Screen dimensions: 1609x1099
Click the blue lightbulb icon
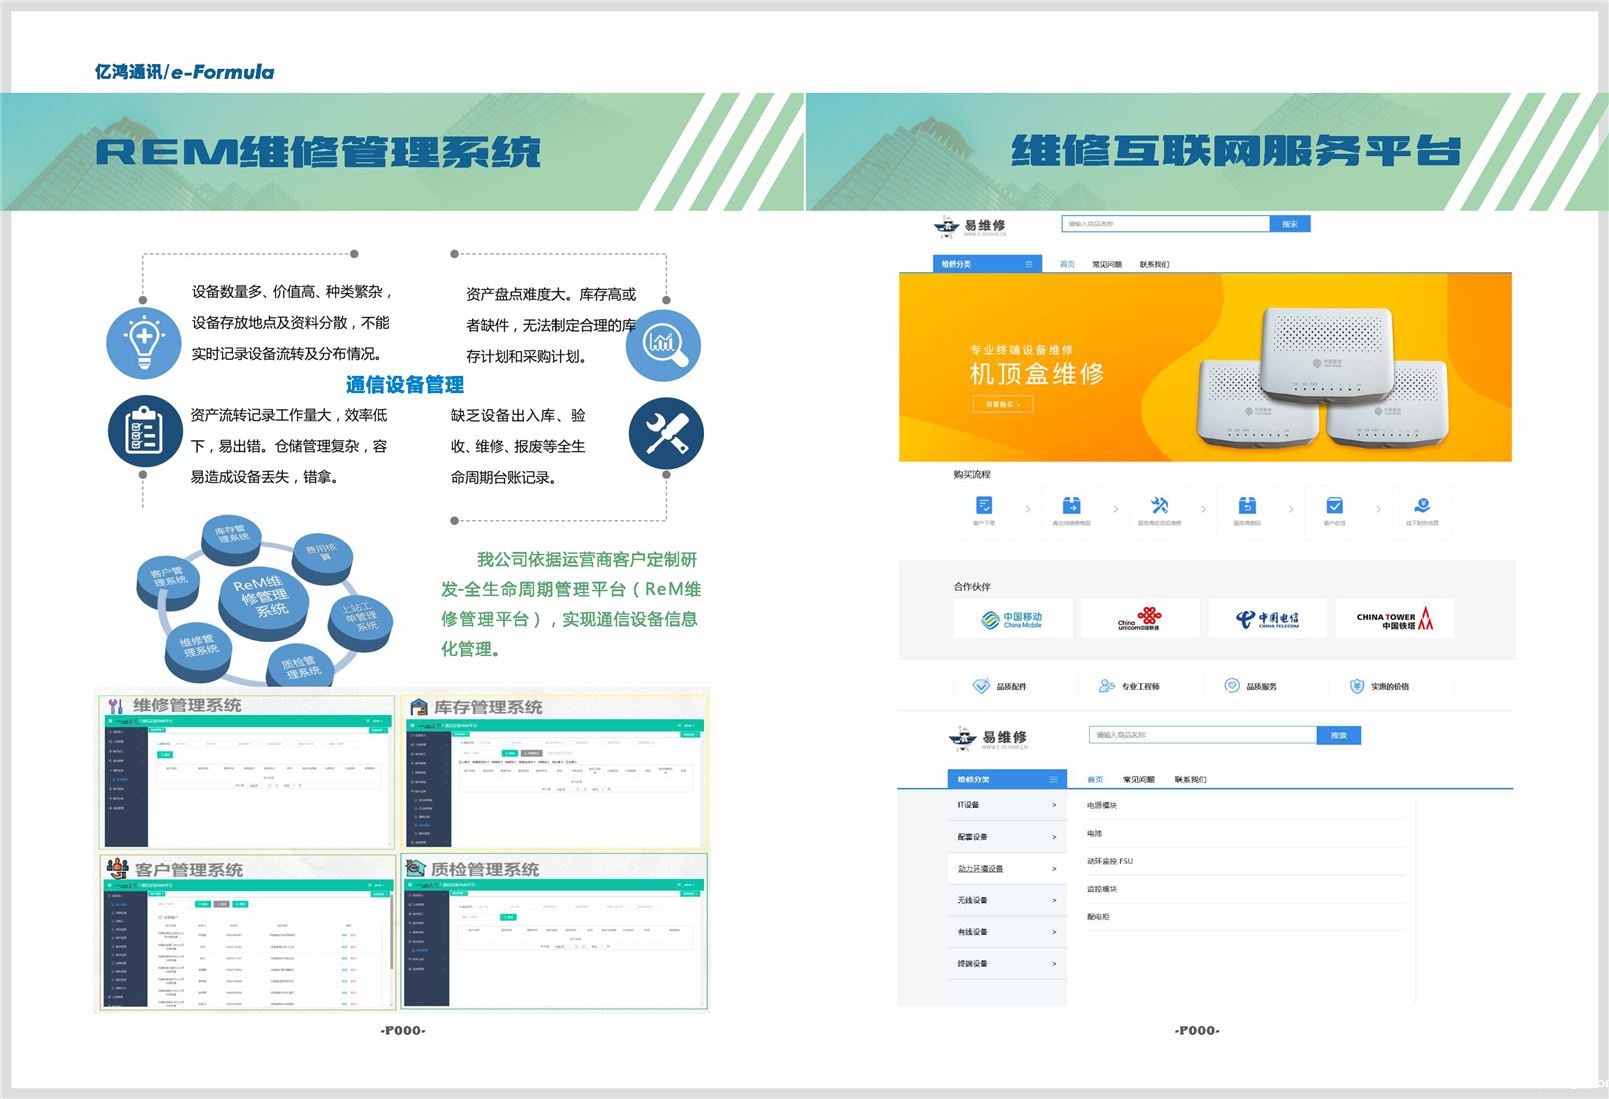tap(144, 342)
